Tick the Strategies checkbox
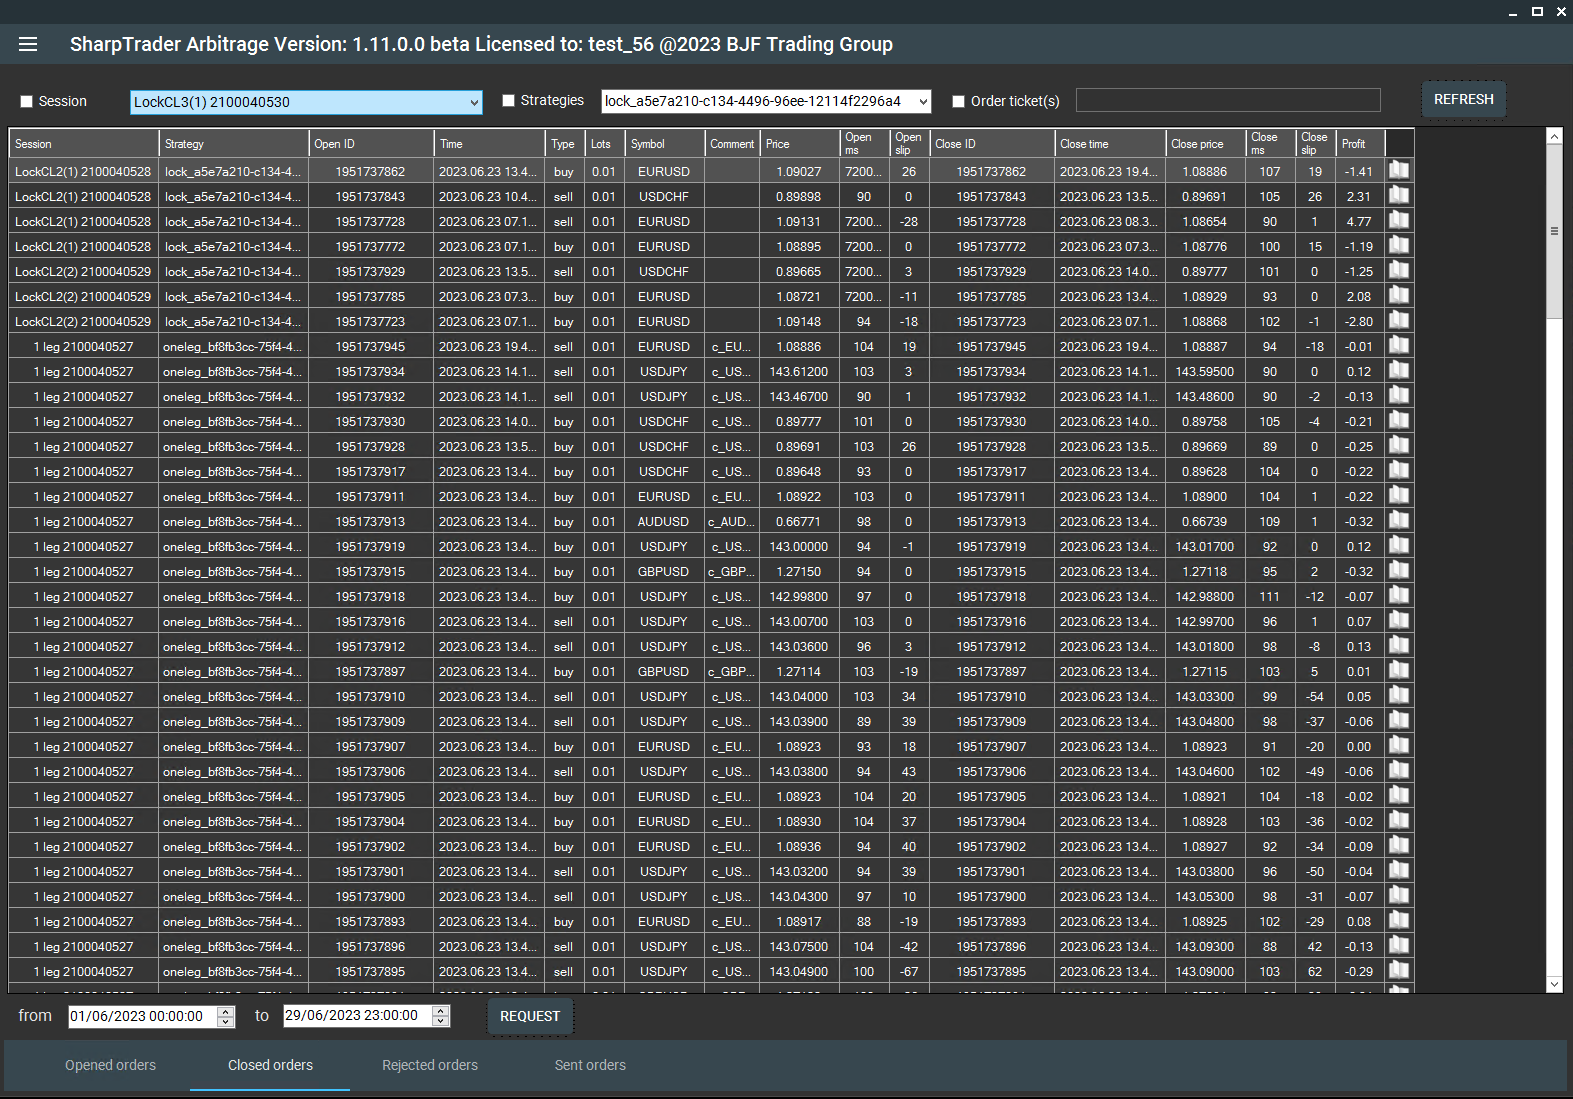1573x1099 pixels. [508, 101]
